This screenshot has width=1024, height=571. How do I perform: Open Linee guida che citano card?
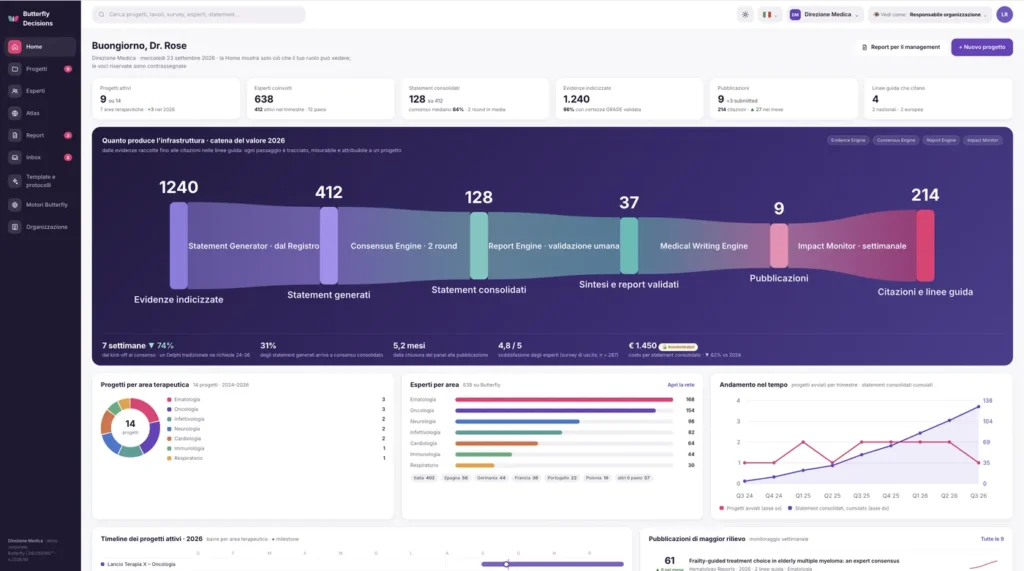point(938,99)
